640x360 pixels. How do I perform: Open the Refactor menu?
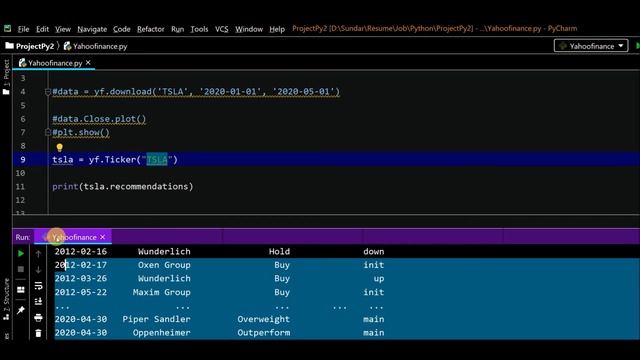[151, 29]
